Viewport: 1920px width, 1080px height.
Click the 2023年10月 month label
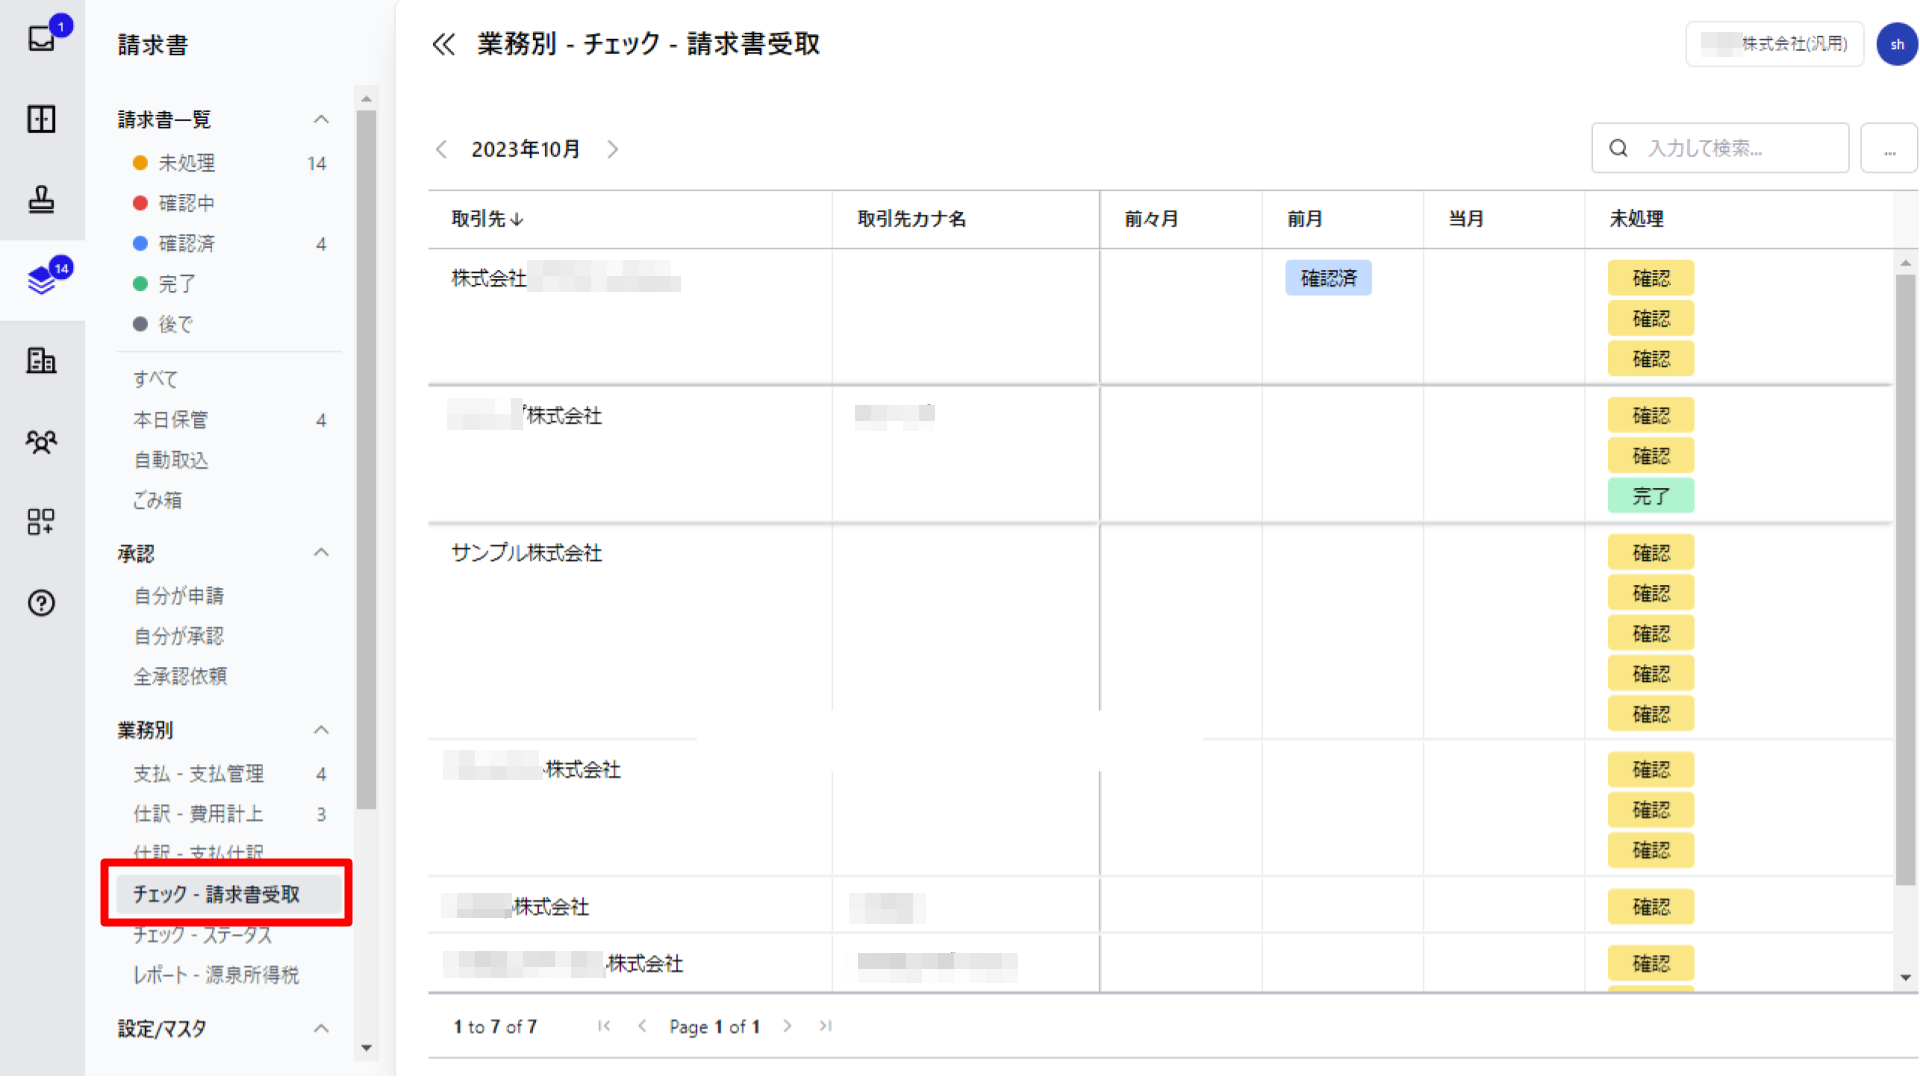point(526,149)
